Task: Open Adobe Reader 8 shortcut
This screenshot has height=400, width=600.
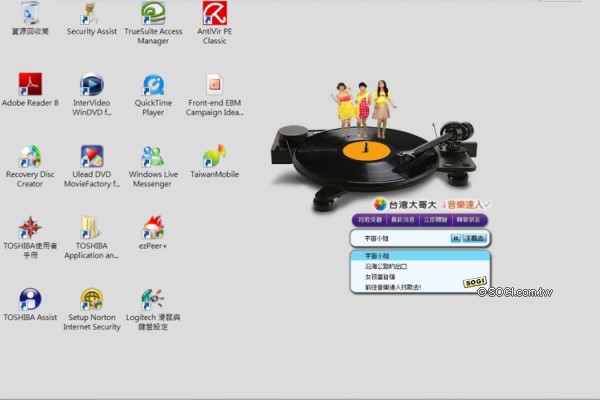Action: 30,90
